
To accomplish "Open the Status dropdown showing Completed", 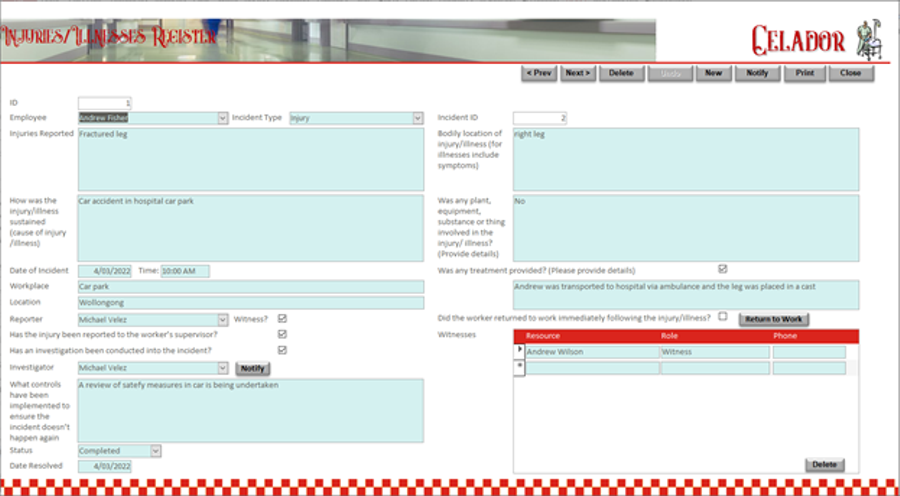I will point(155,451).
